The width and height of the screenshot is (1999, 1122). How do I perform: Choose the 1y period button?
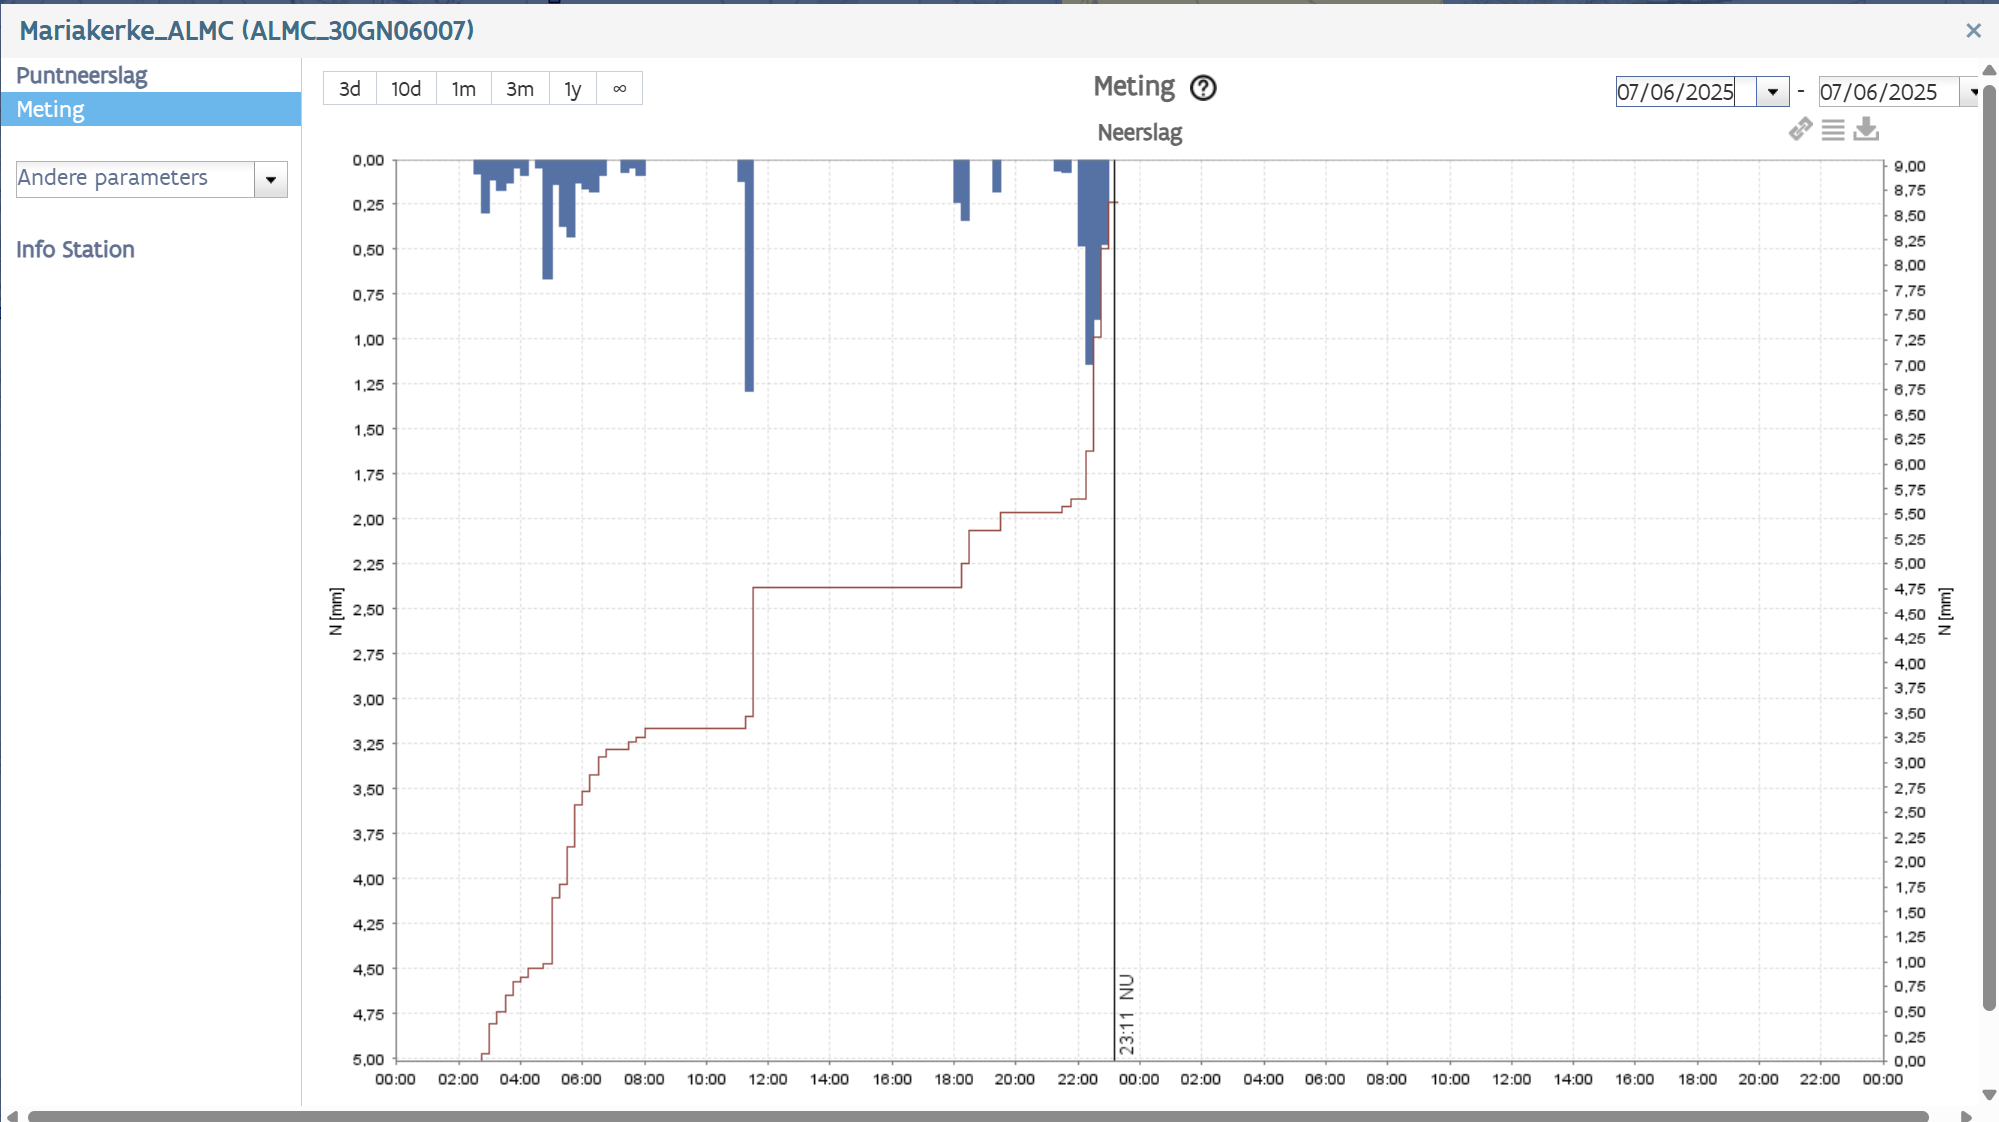point(572,89)
